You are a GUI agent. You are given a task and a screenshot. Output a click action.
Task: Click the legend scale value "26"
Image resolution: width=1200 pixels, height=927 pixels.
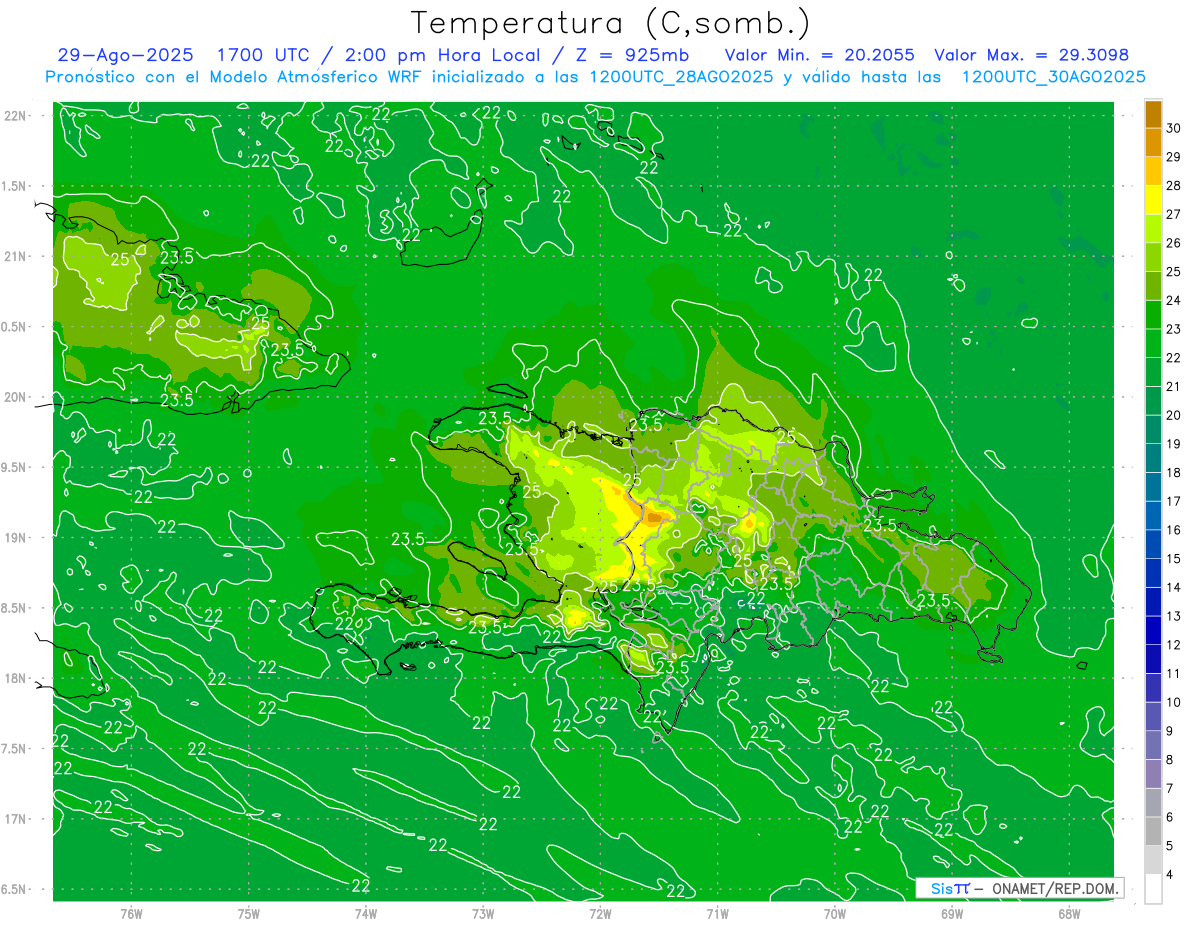(x=1173, y=243)
